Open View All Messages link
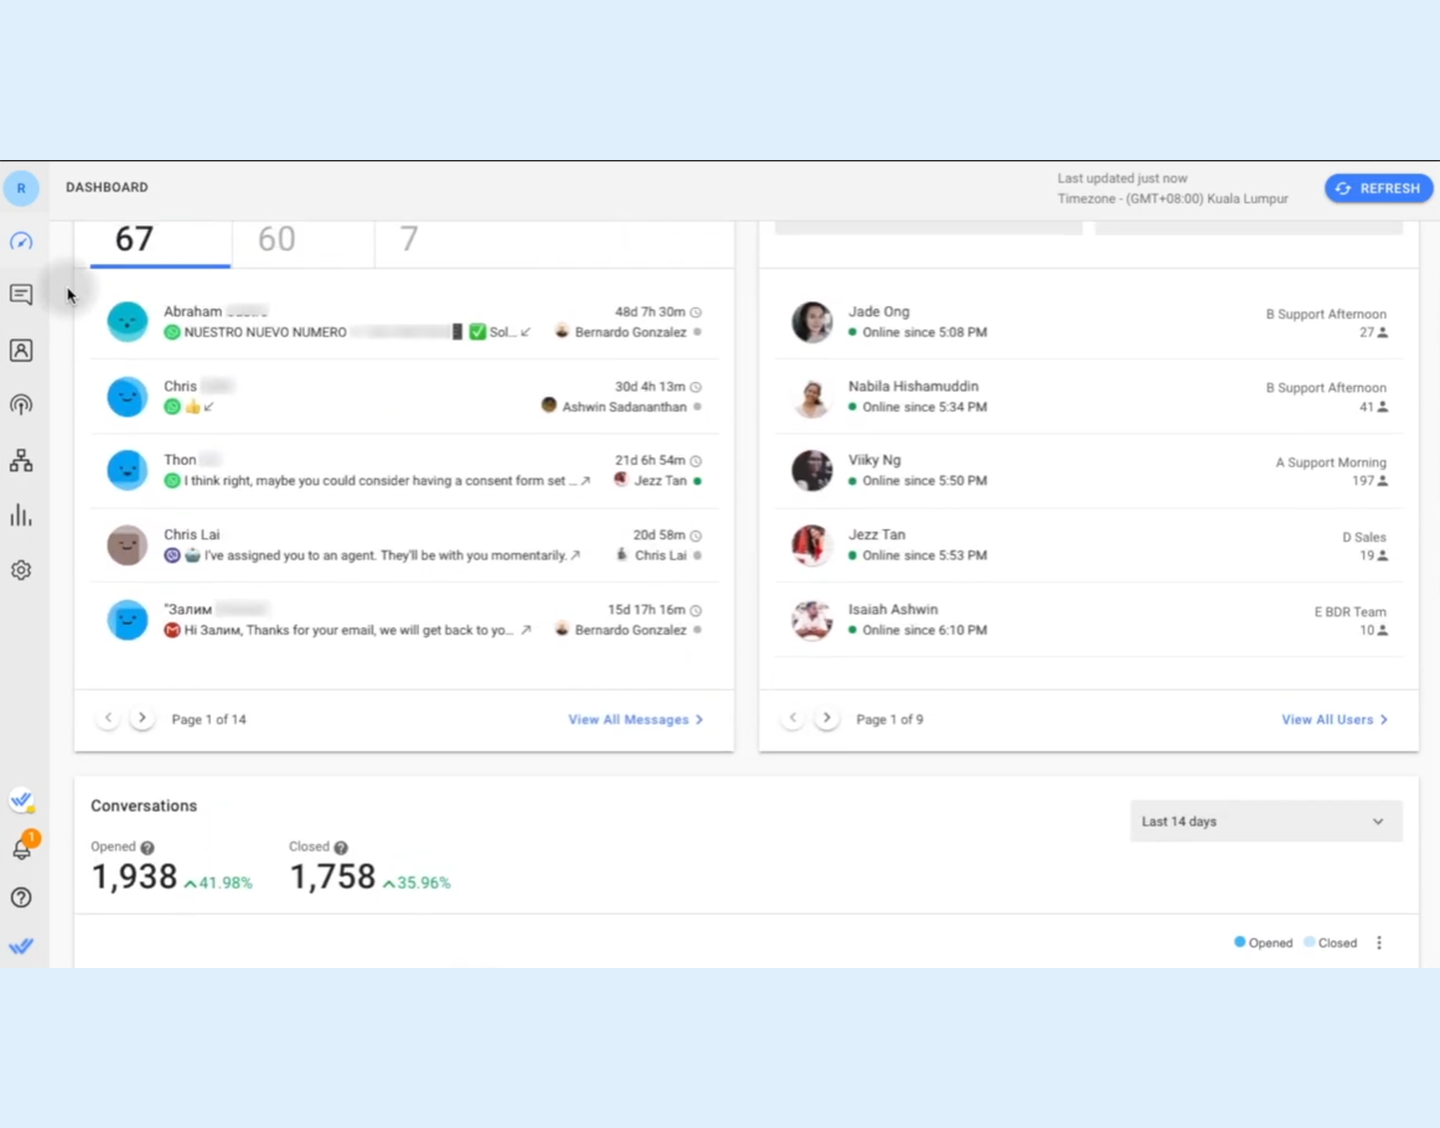The width and height of the screenshot is (1440, 1128). [x=636, y=719]
